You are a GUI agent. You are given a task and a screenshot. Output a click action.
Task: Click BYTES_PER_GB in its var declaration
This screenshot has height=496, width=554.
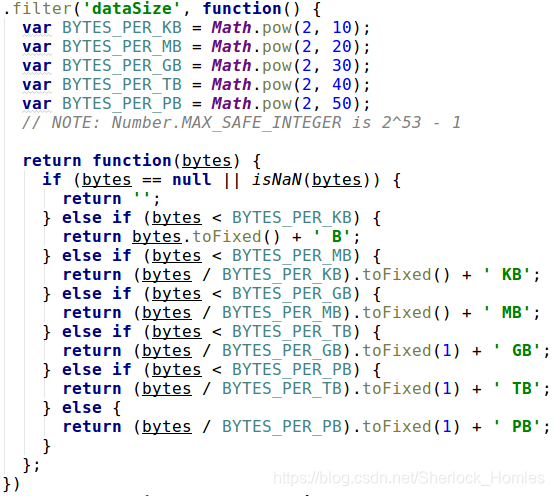pos(122,66)
